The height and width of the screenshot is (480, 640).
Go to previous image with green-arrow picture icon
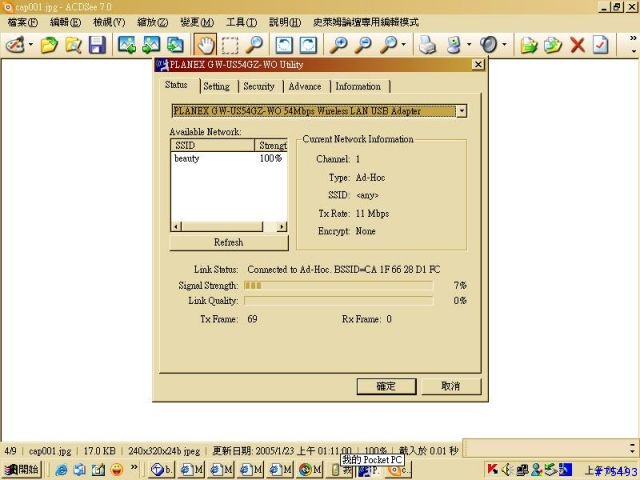pos(127,44)
